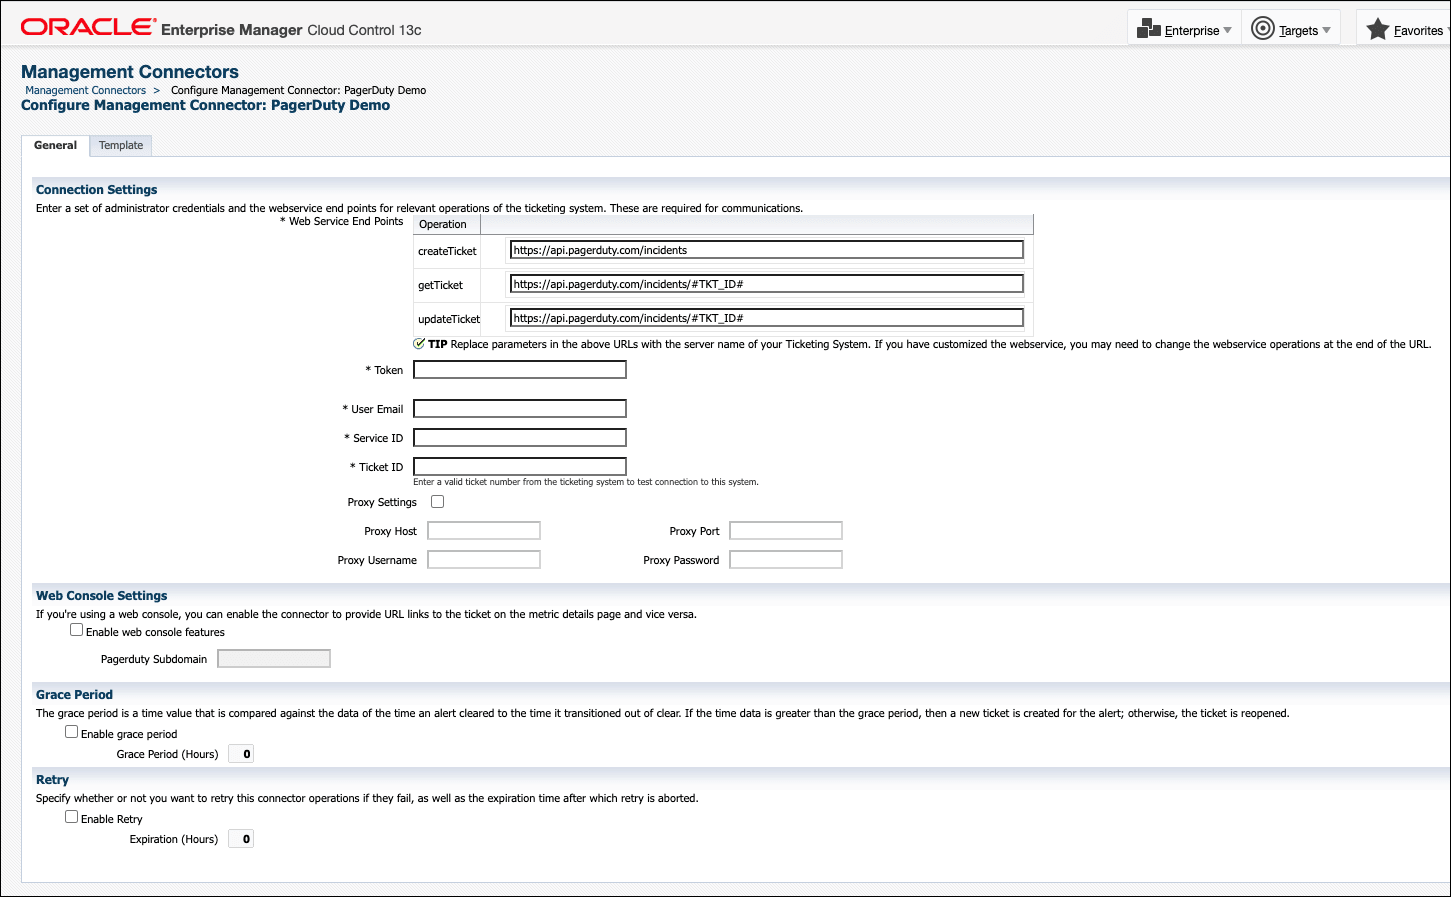Click the Grace Period Hours field

coord(240,753)
